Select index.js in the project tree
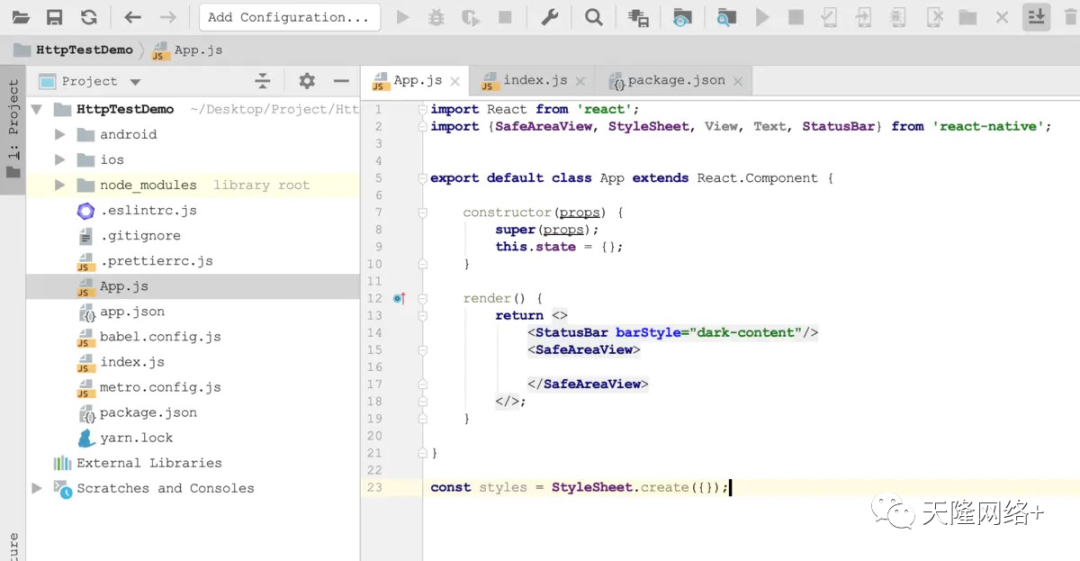 (x=132, y=362)
